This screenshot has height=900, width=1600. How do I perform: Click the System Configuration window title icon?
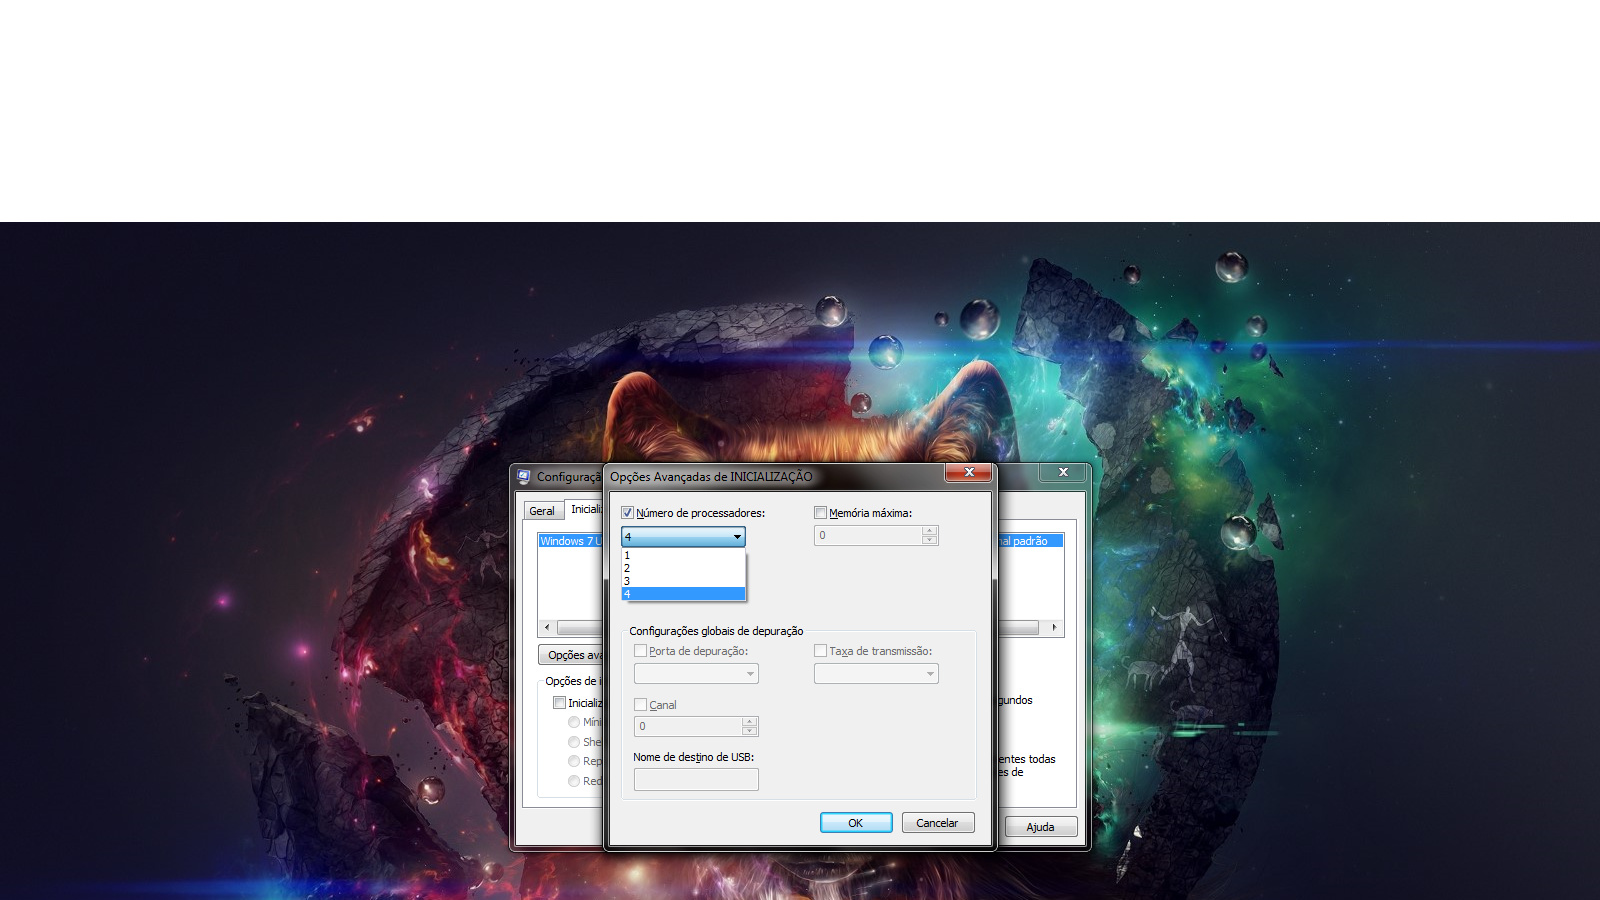523,476
